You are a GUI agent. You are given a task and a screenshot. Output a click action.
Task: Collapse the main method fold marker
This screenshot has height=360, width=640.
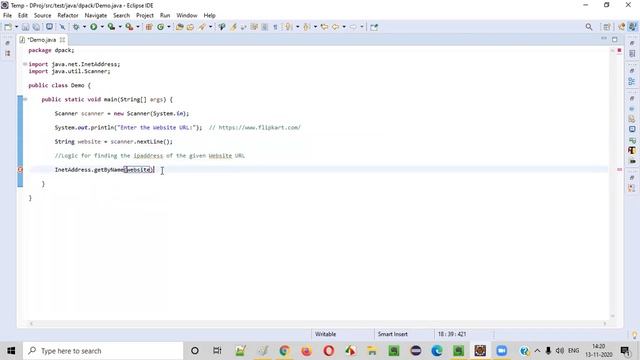pos(25,99)
